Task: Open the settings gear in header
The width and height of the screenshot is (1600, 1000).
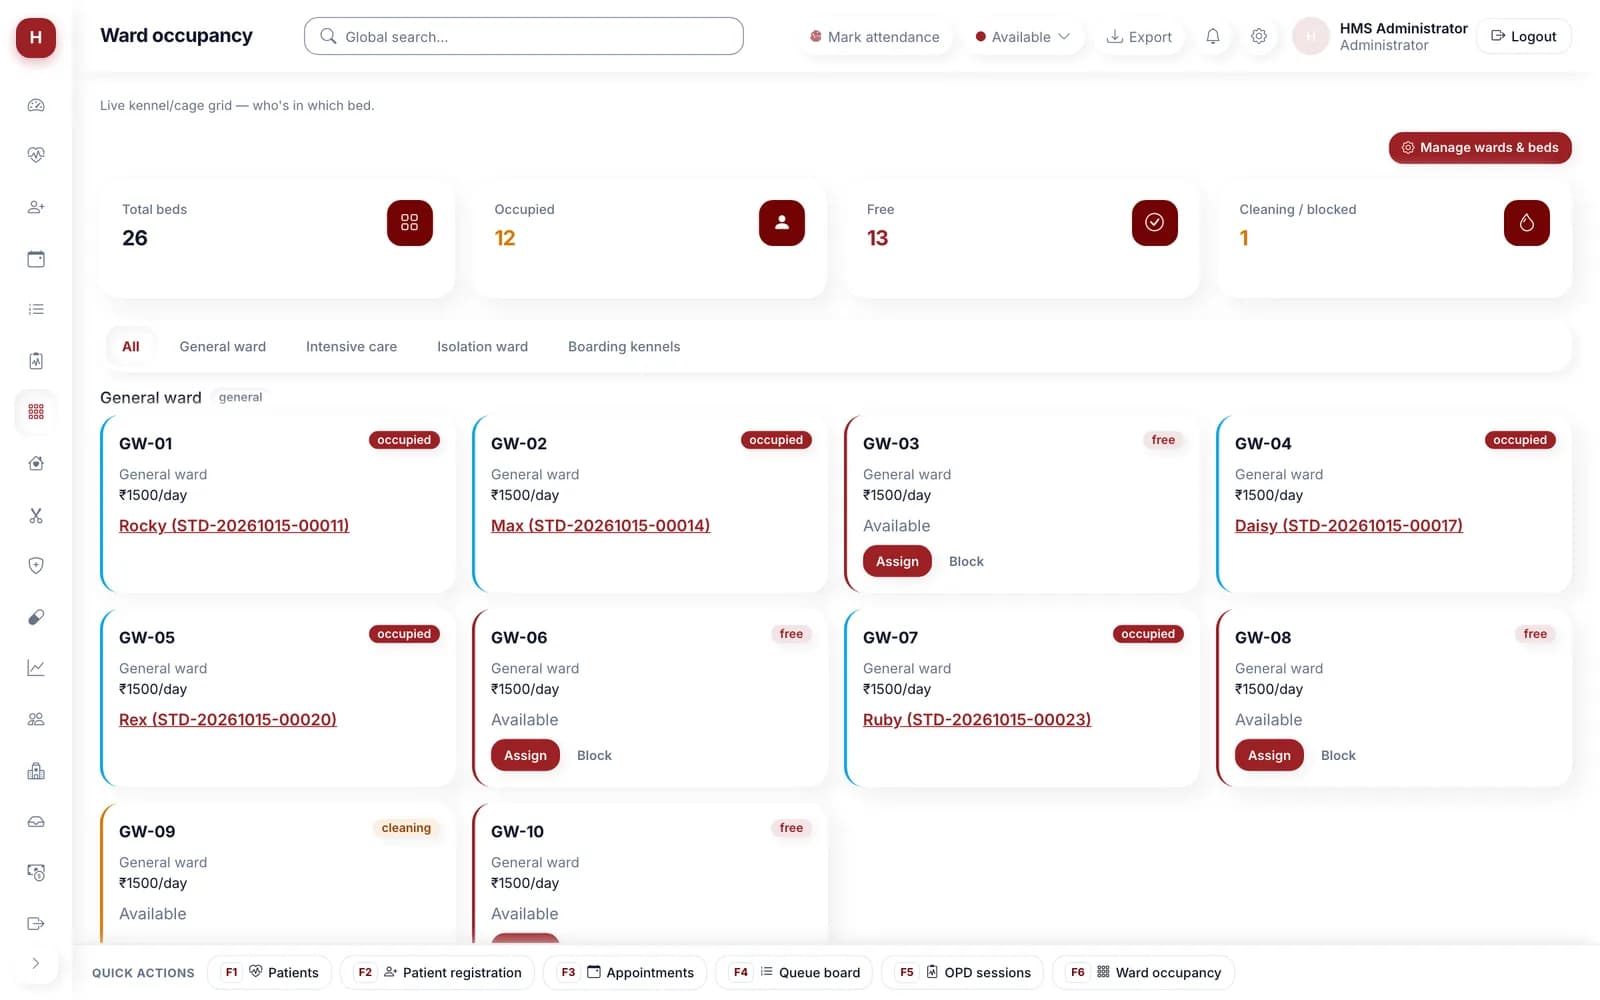Action: pos(1259,37)
